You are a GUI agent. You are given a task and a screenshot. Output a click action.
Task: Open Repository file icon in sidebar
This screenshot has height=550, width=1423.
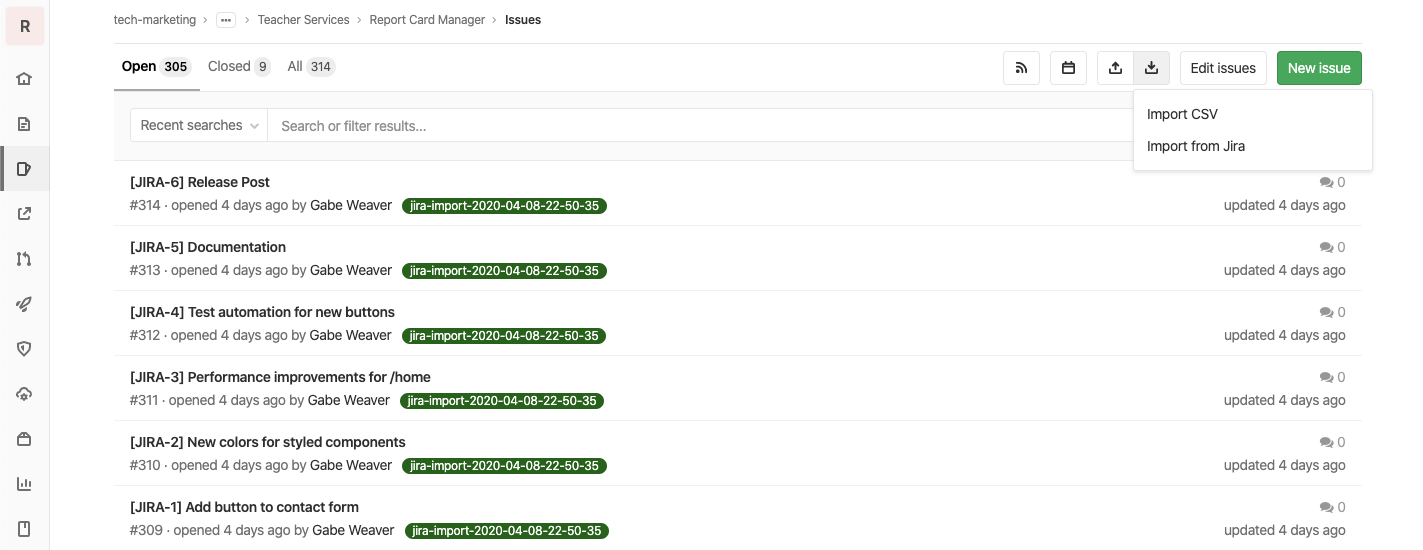point(25,124)
